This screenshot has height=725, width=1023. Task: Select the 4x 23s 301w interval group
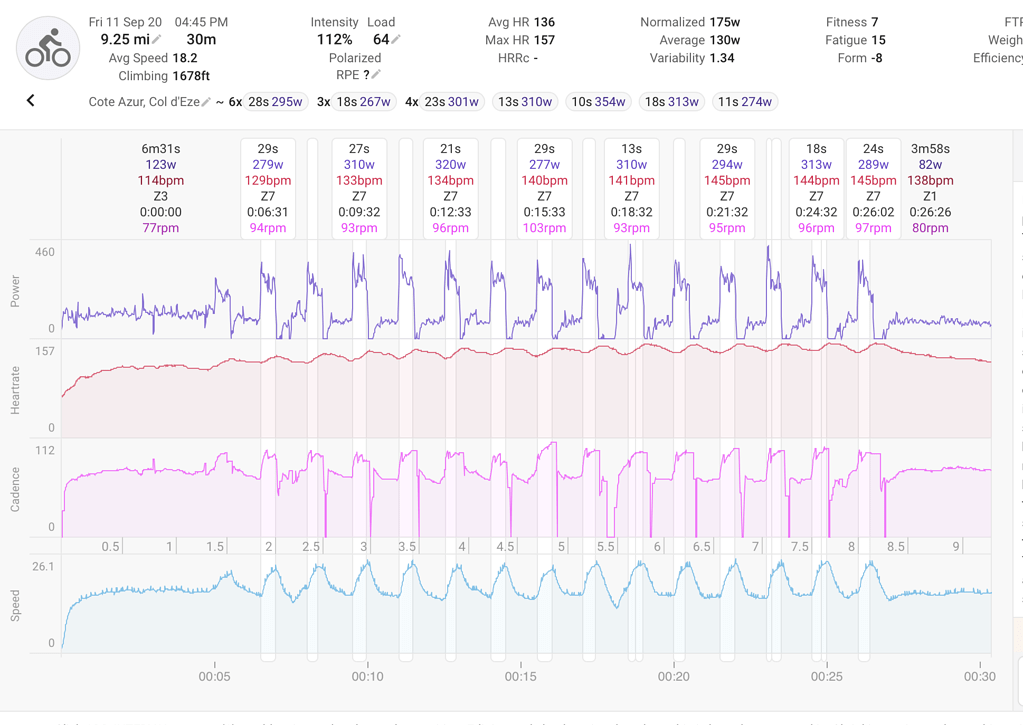[x=452, y=101]
